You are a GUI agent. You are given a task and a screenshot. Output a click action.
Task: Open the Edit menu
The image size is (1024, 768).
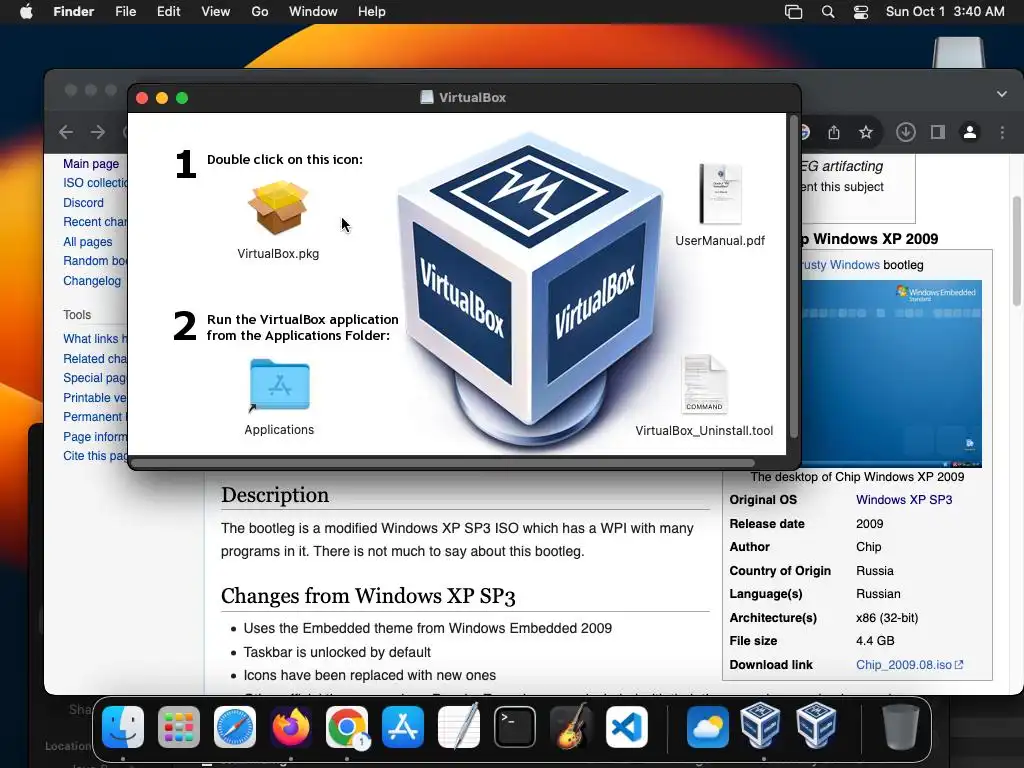click(x=168, y=12)
